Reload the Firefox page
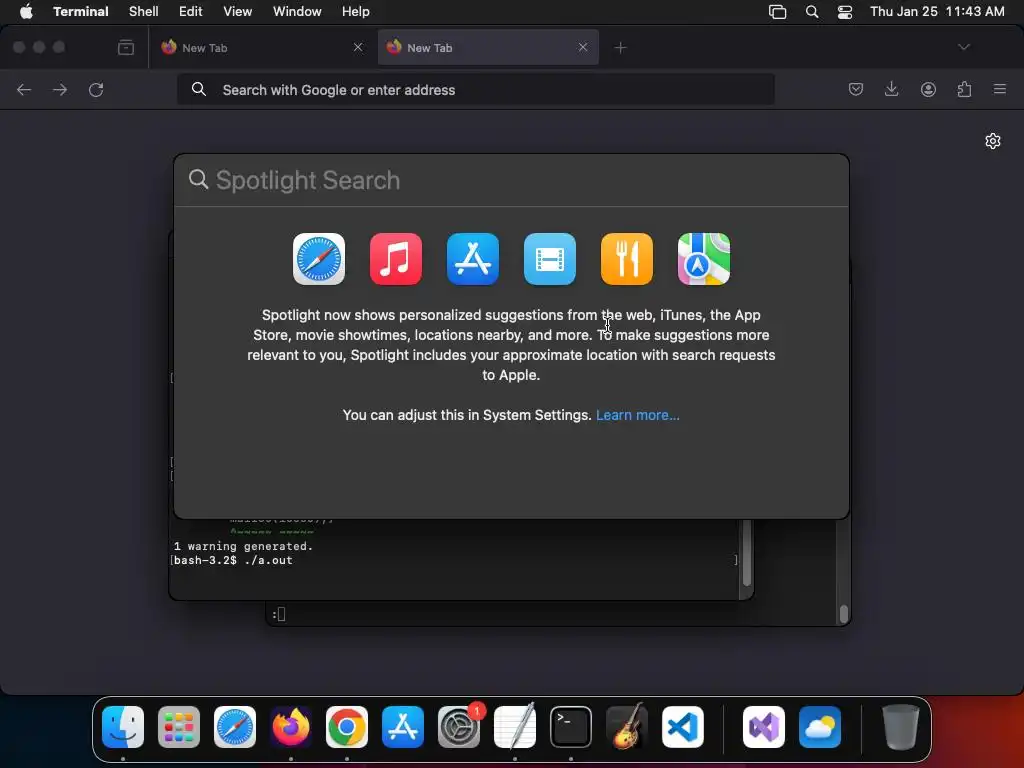This screenshot has height=768, width=1024. [x=96, y=89]
